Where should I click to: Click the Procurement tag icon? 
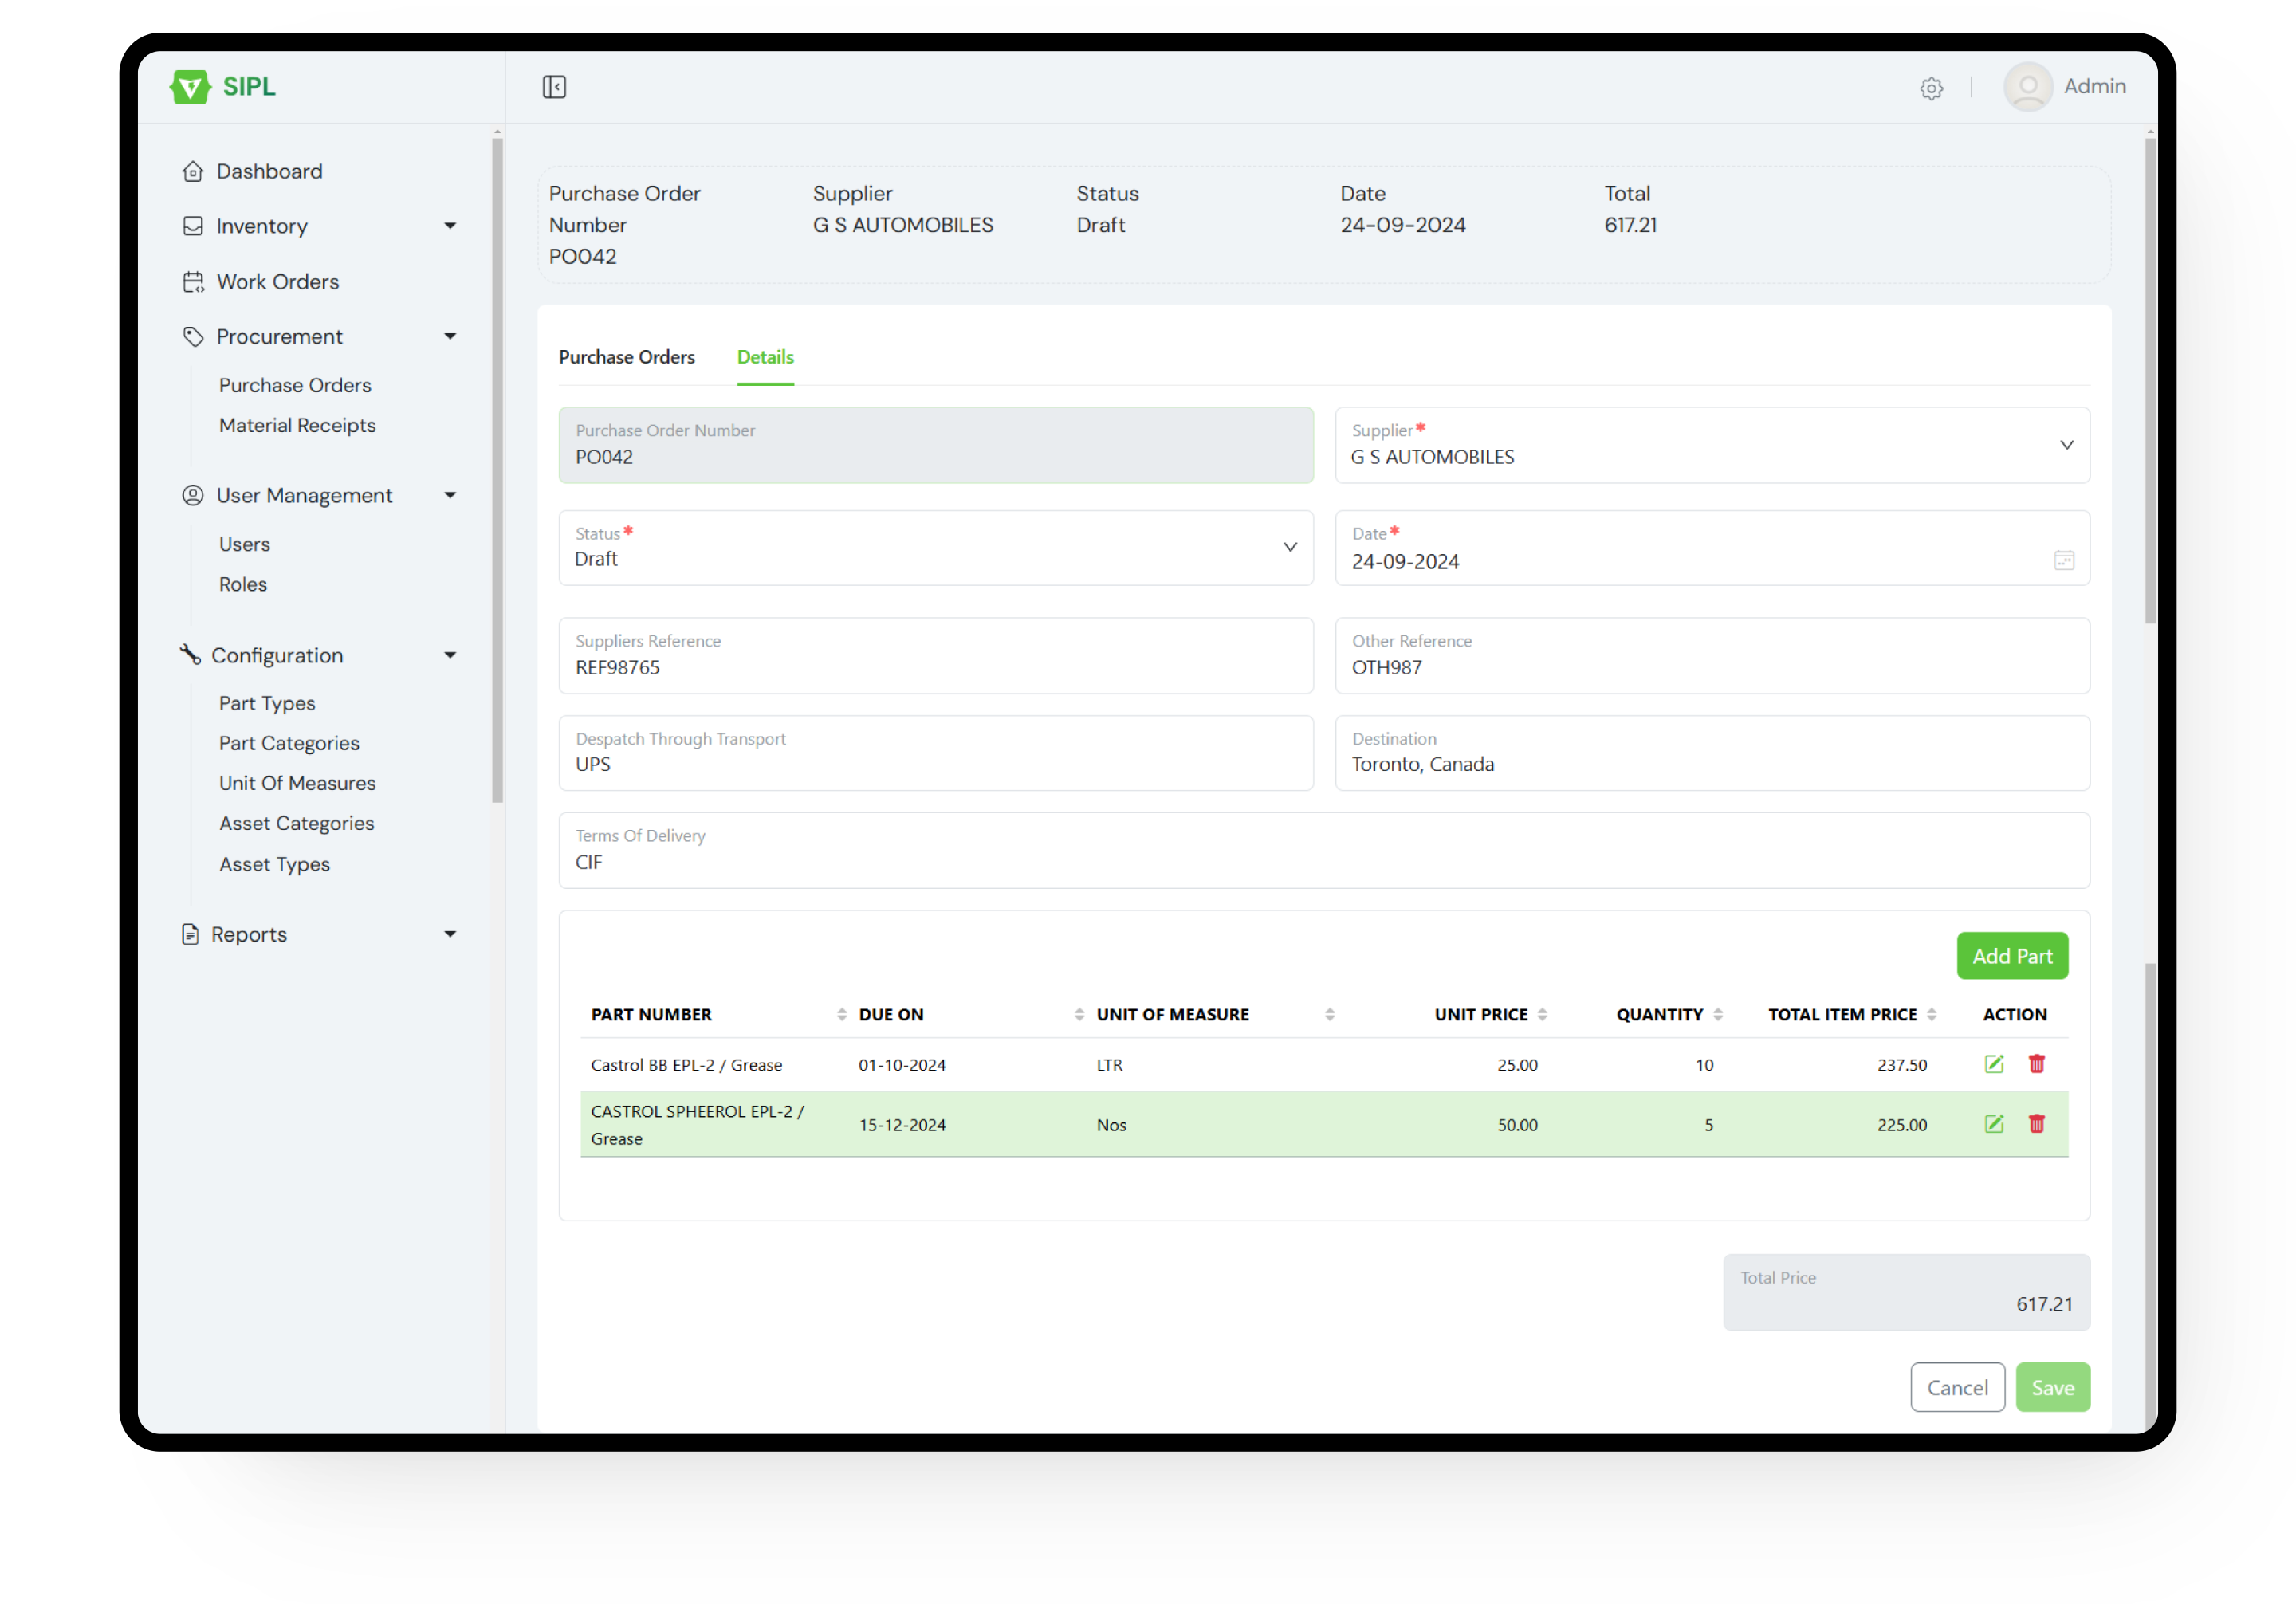tap(192, 336)
